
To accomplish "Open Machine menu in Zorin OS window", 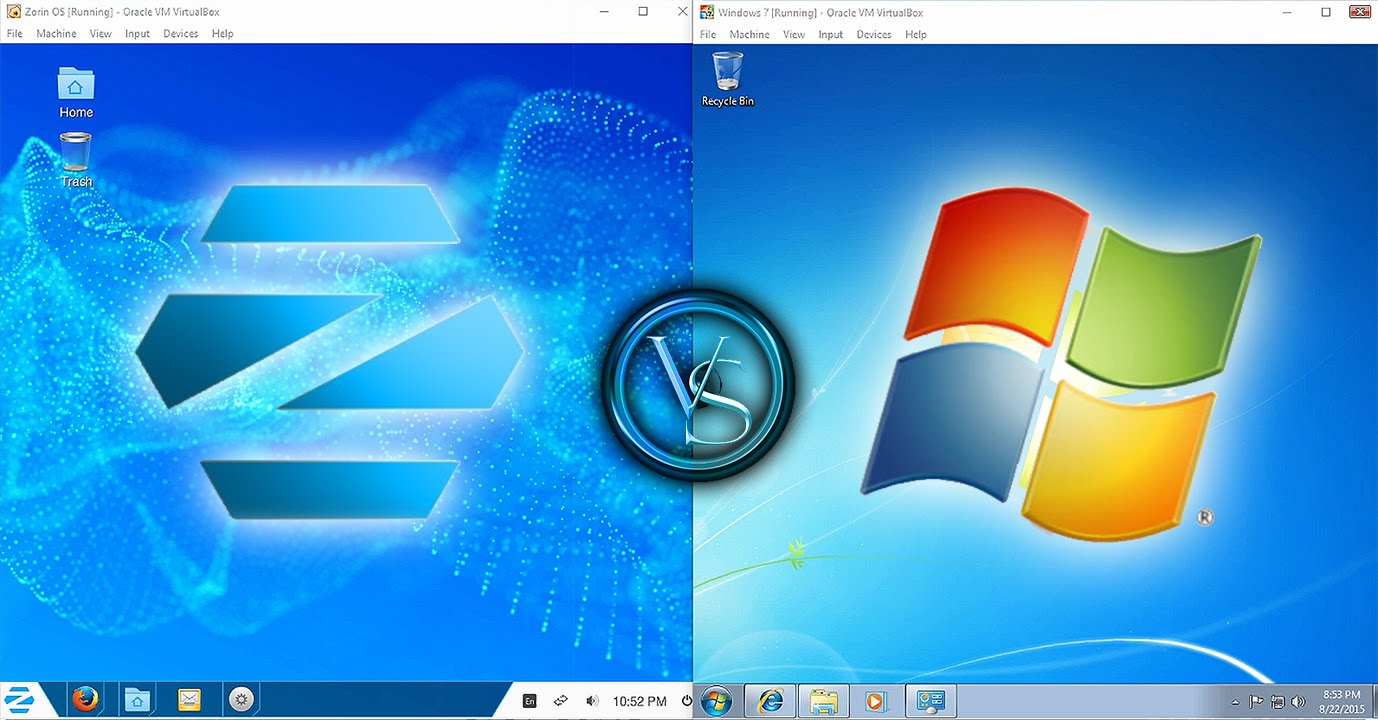I will point(56,34).
